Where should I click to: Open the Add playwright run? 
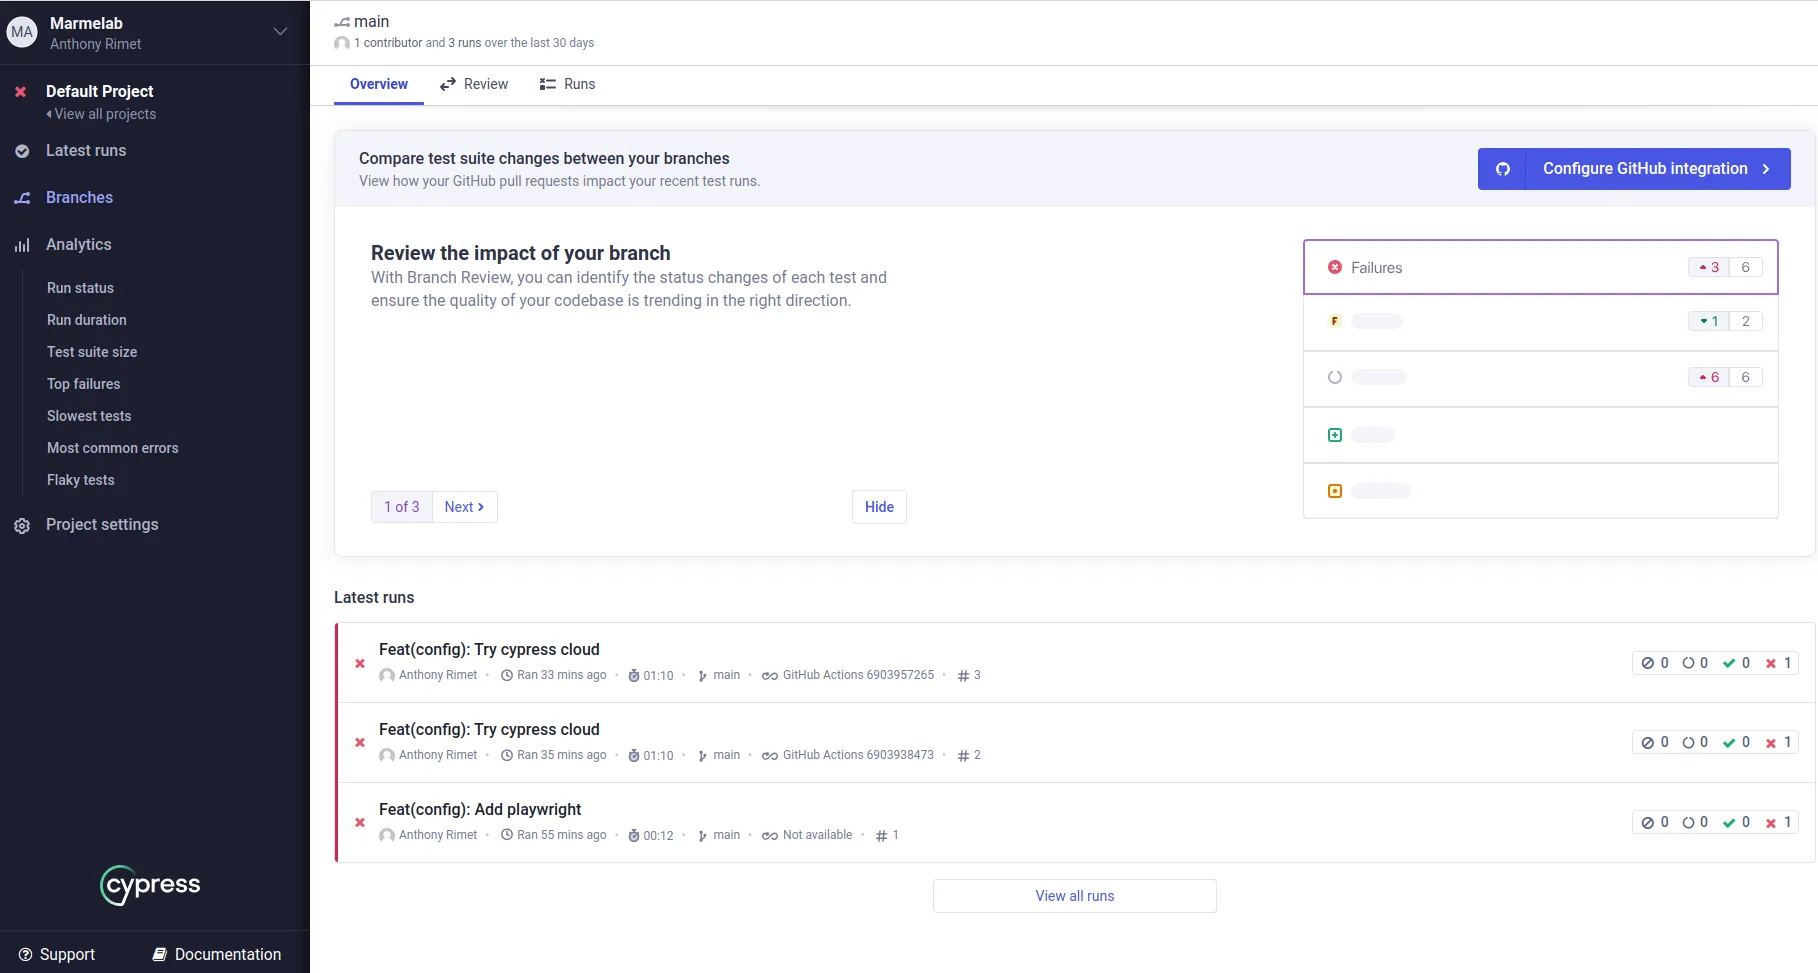pyautogui.click(x=480, y=809)
